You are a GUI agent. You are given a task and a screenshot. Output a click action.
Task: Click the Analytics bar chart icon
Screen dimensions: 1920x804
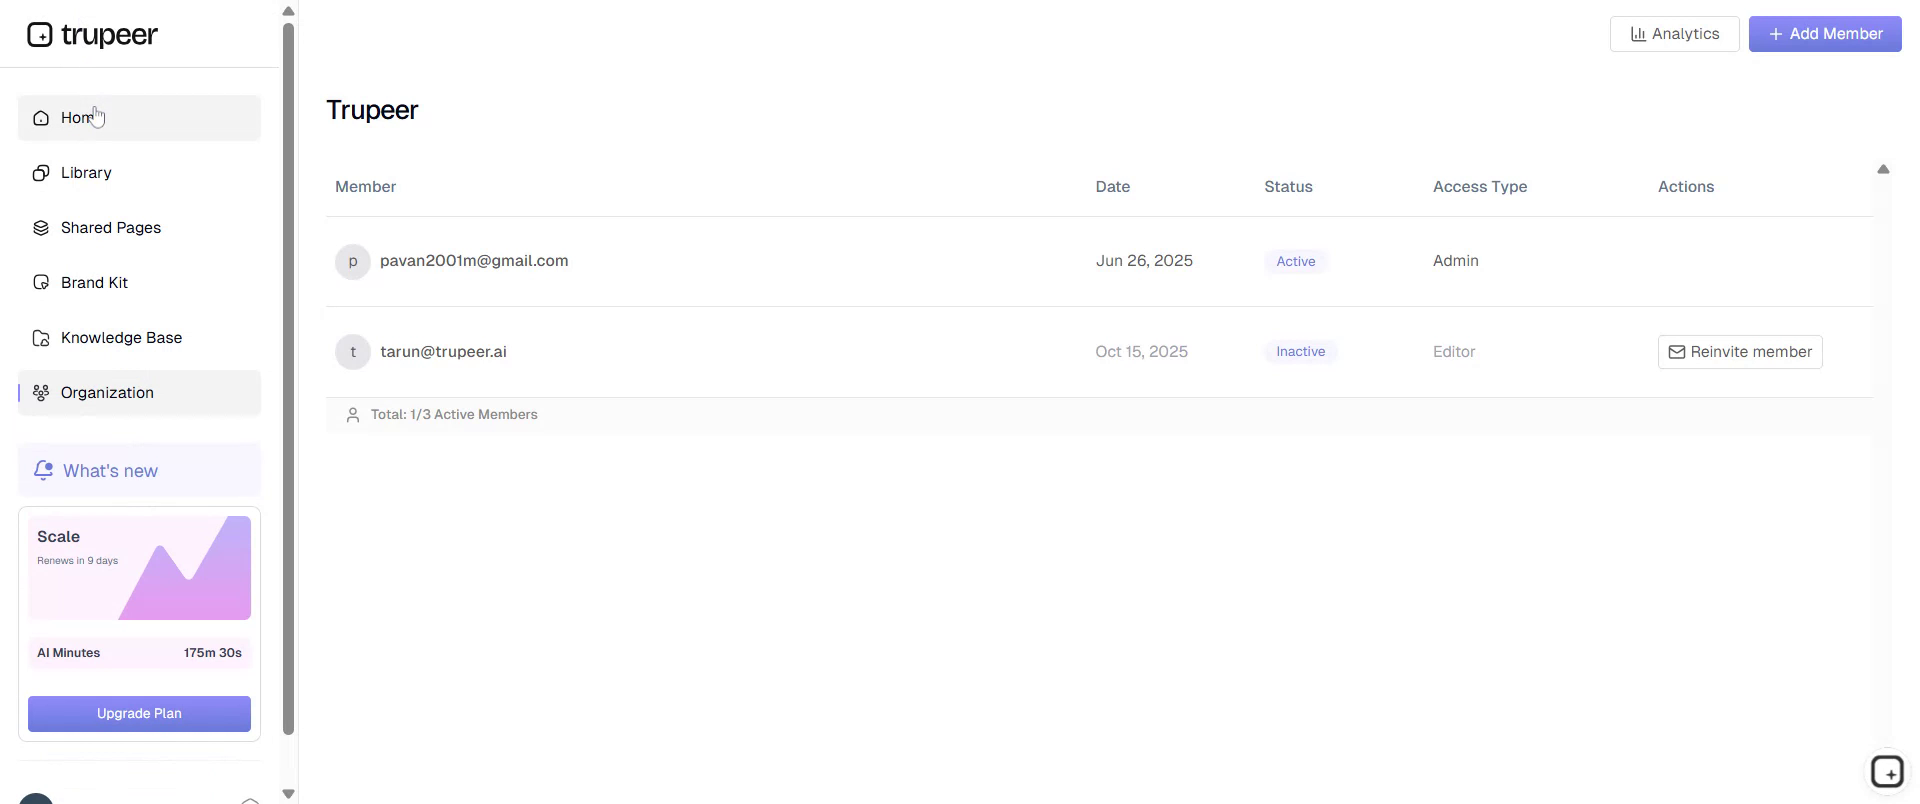pos(1638,34)
